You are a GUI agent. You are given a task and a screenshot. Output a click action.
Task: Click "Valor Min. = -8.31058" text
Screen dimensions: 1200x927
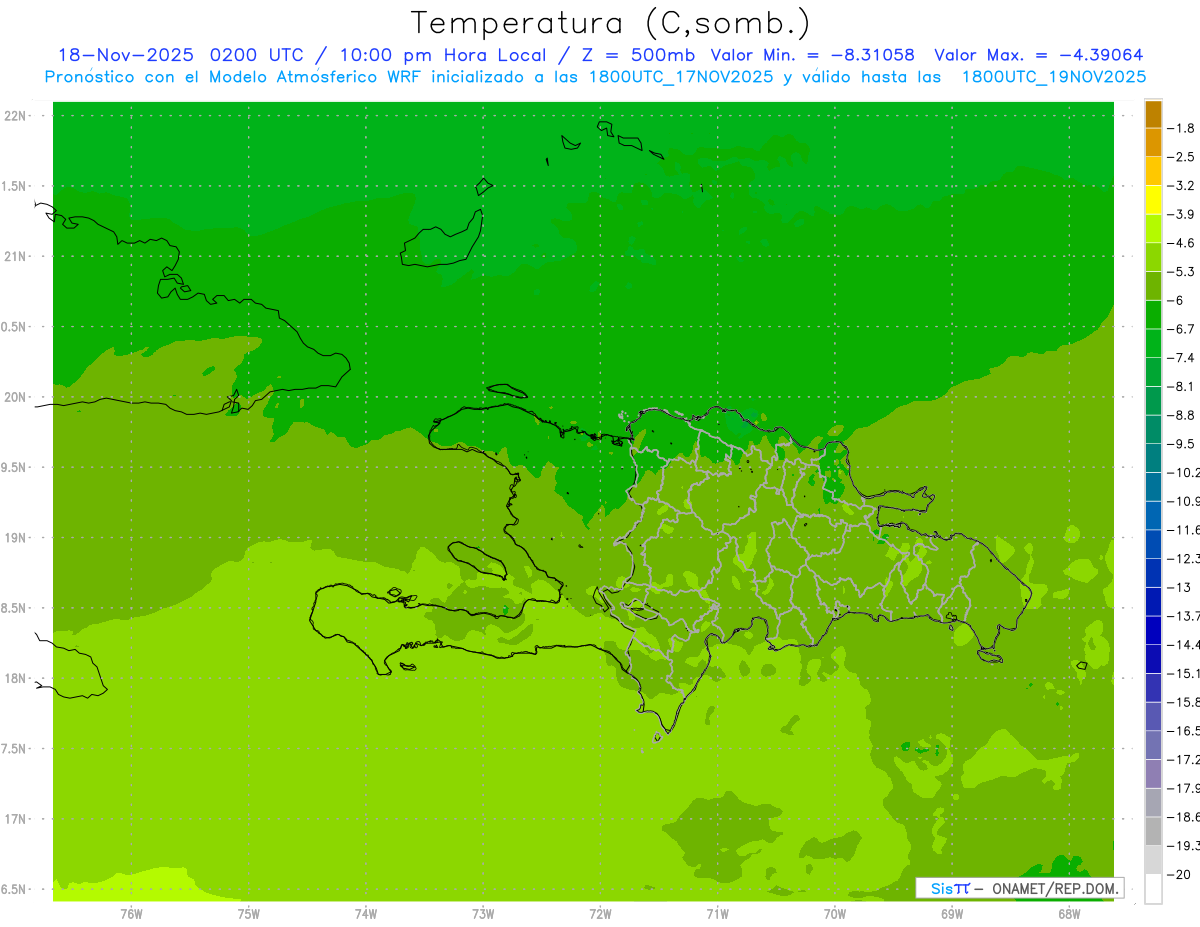[812, 55]
